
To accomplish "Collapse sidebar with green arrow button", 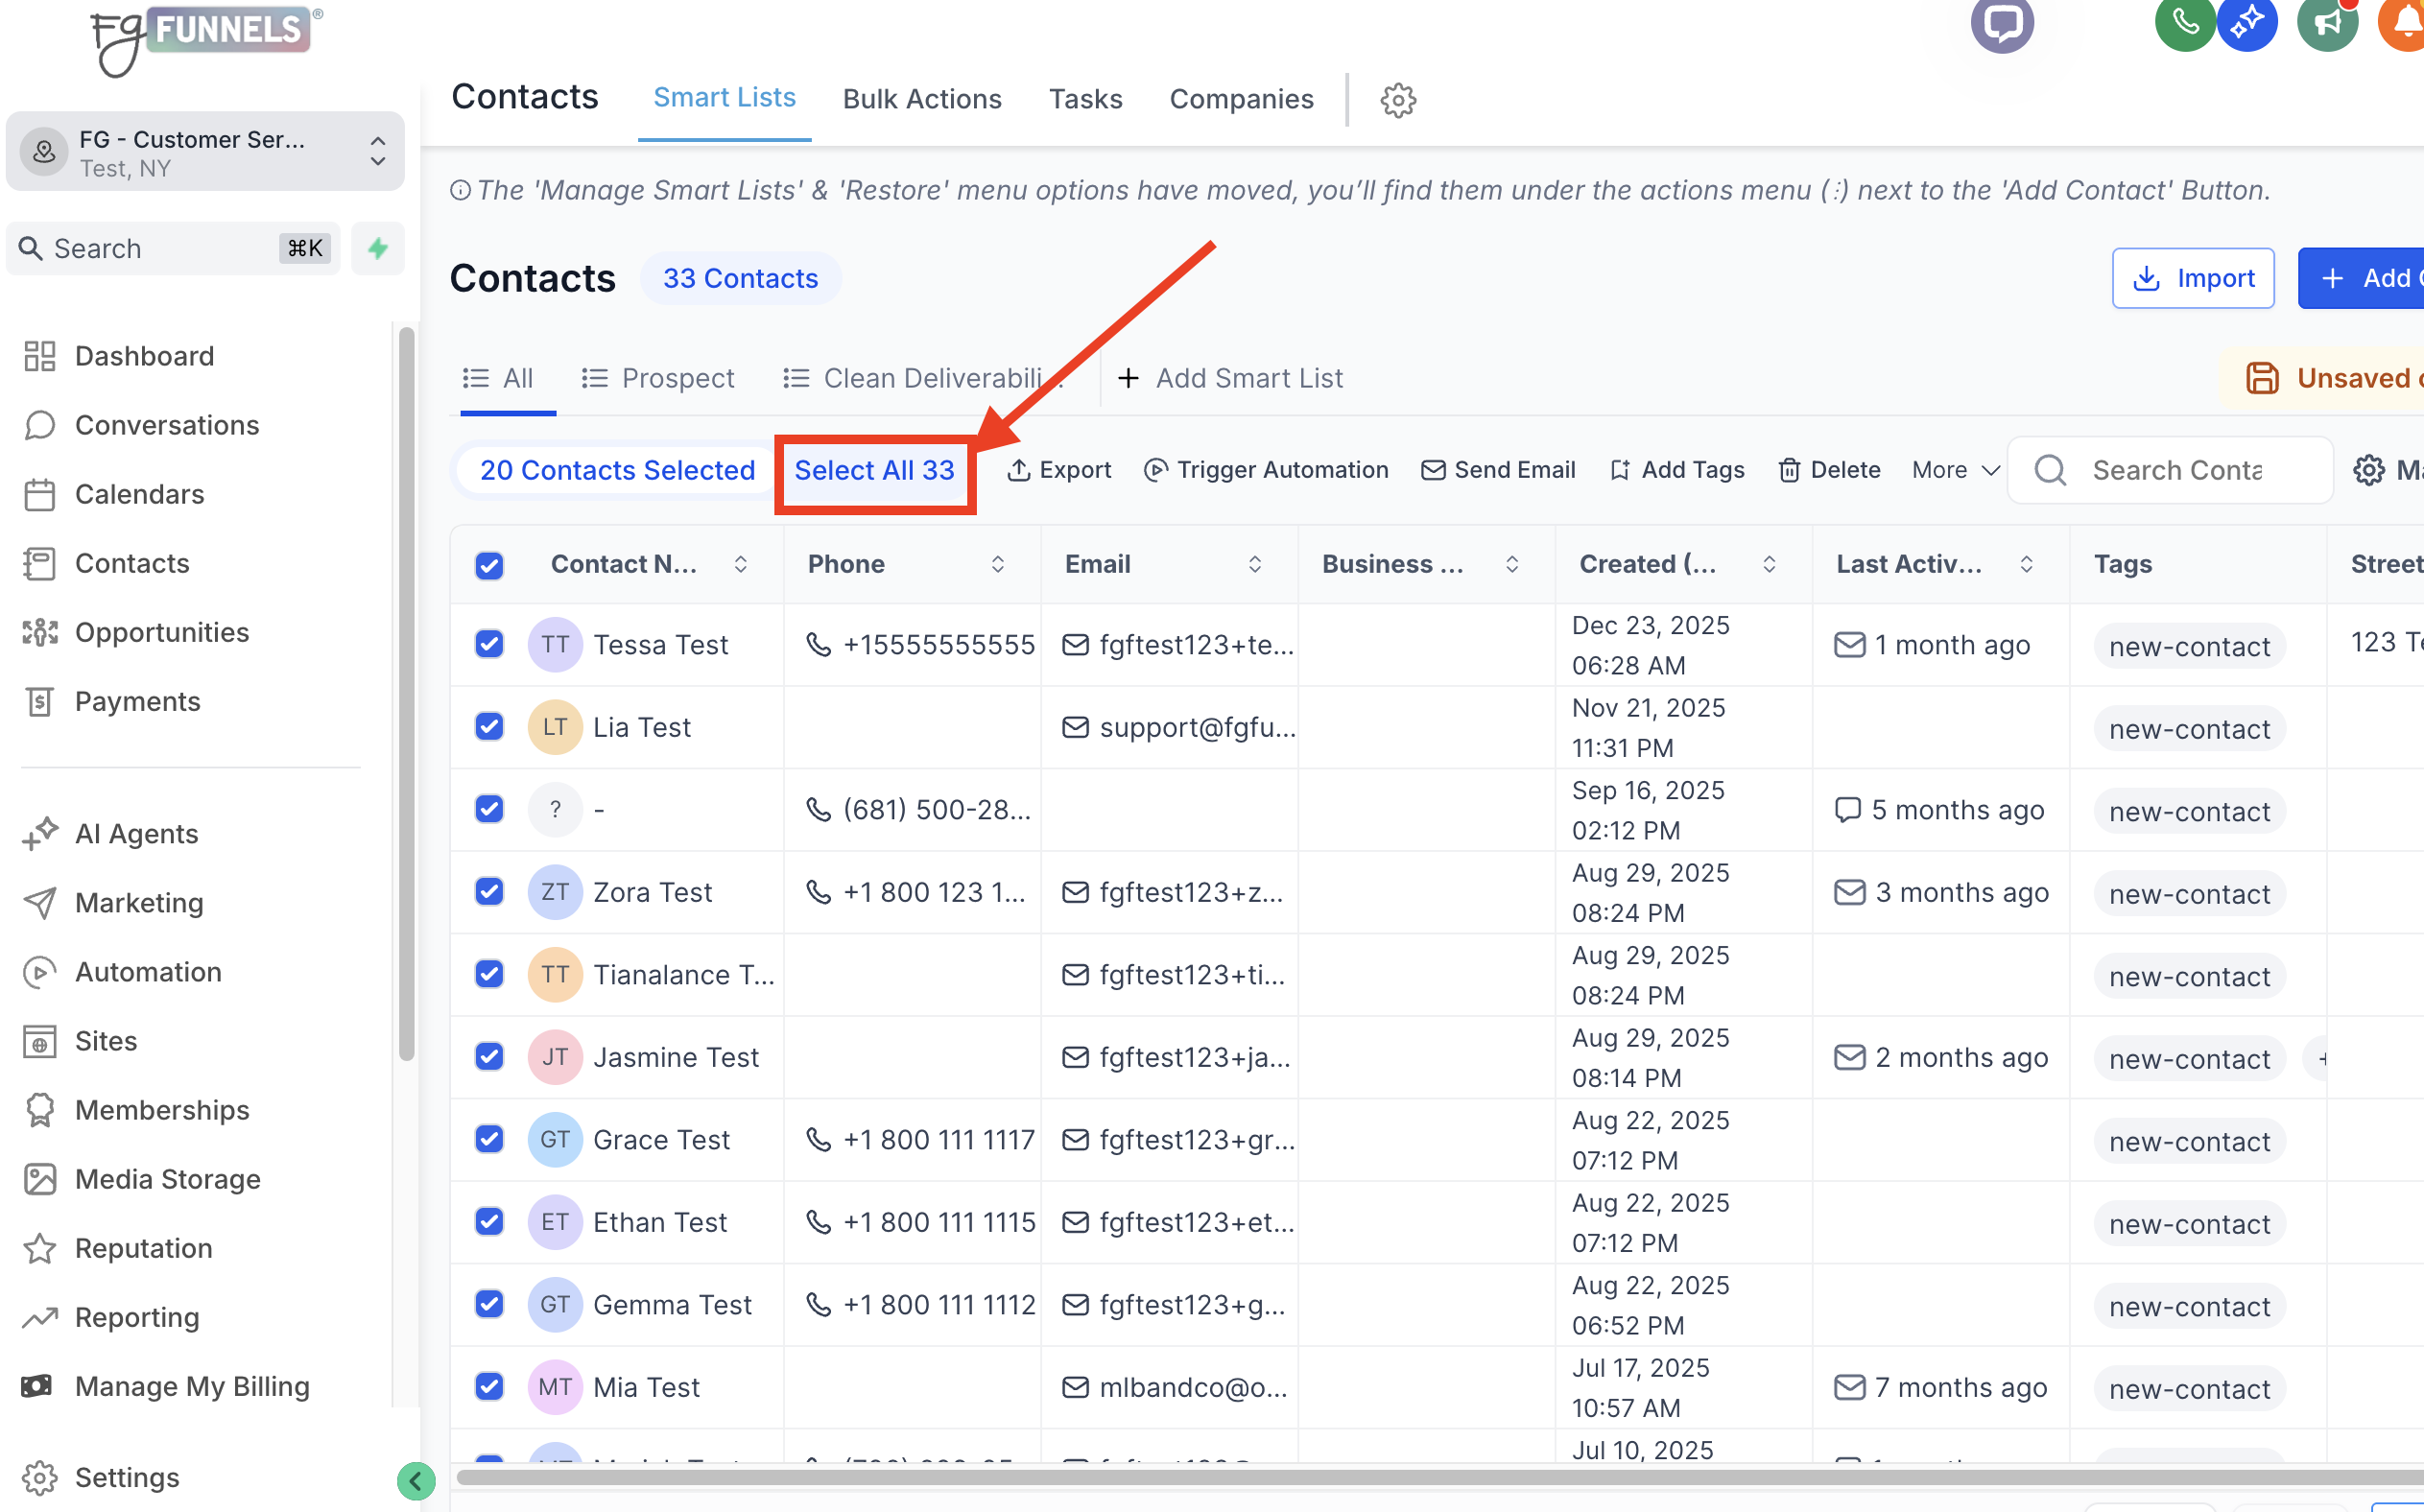I will [416, 1481].
